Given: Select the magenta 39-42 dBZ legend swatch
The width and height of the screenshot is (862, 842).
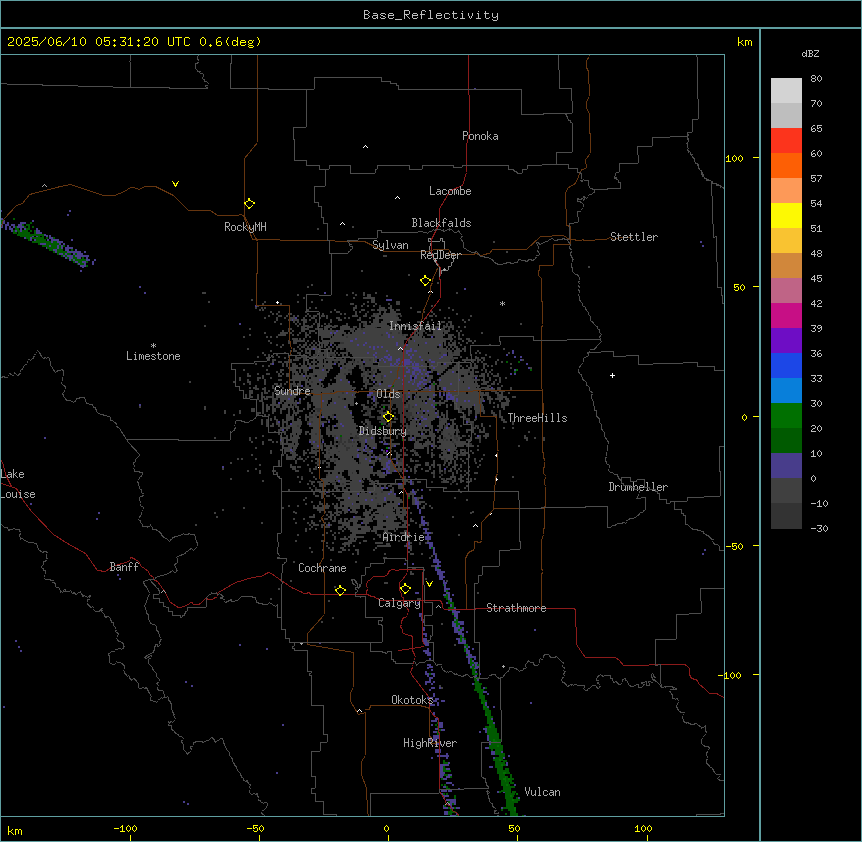Looking at the screenshot, I should [786, 315].
